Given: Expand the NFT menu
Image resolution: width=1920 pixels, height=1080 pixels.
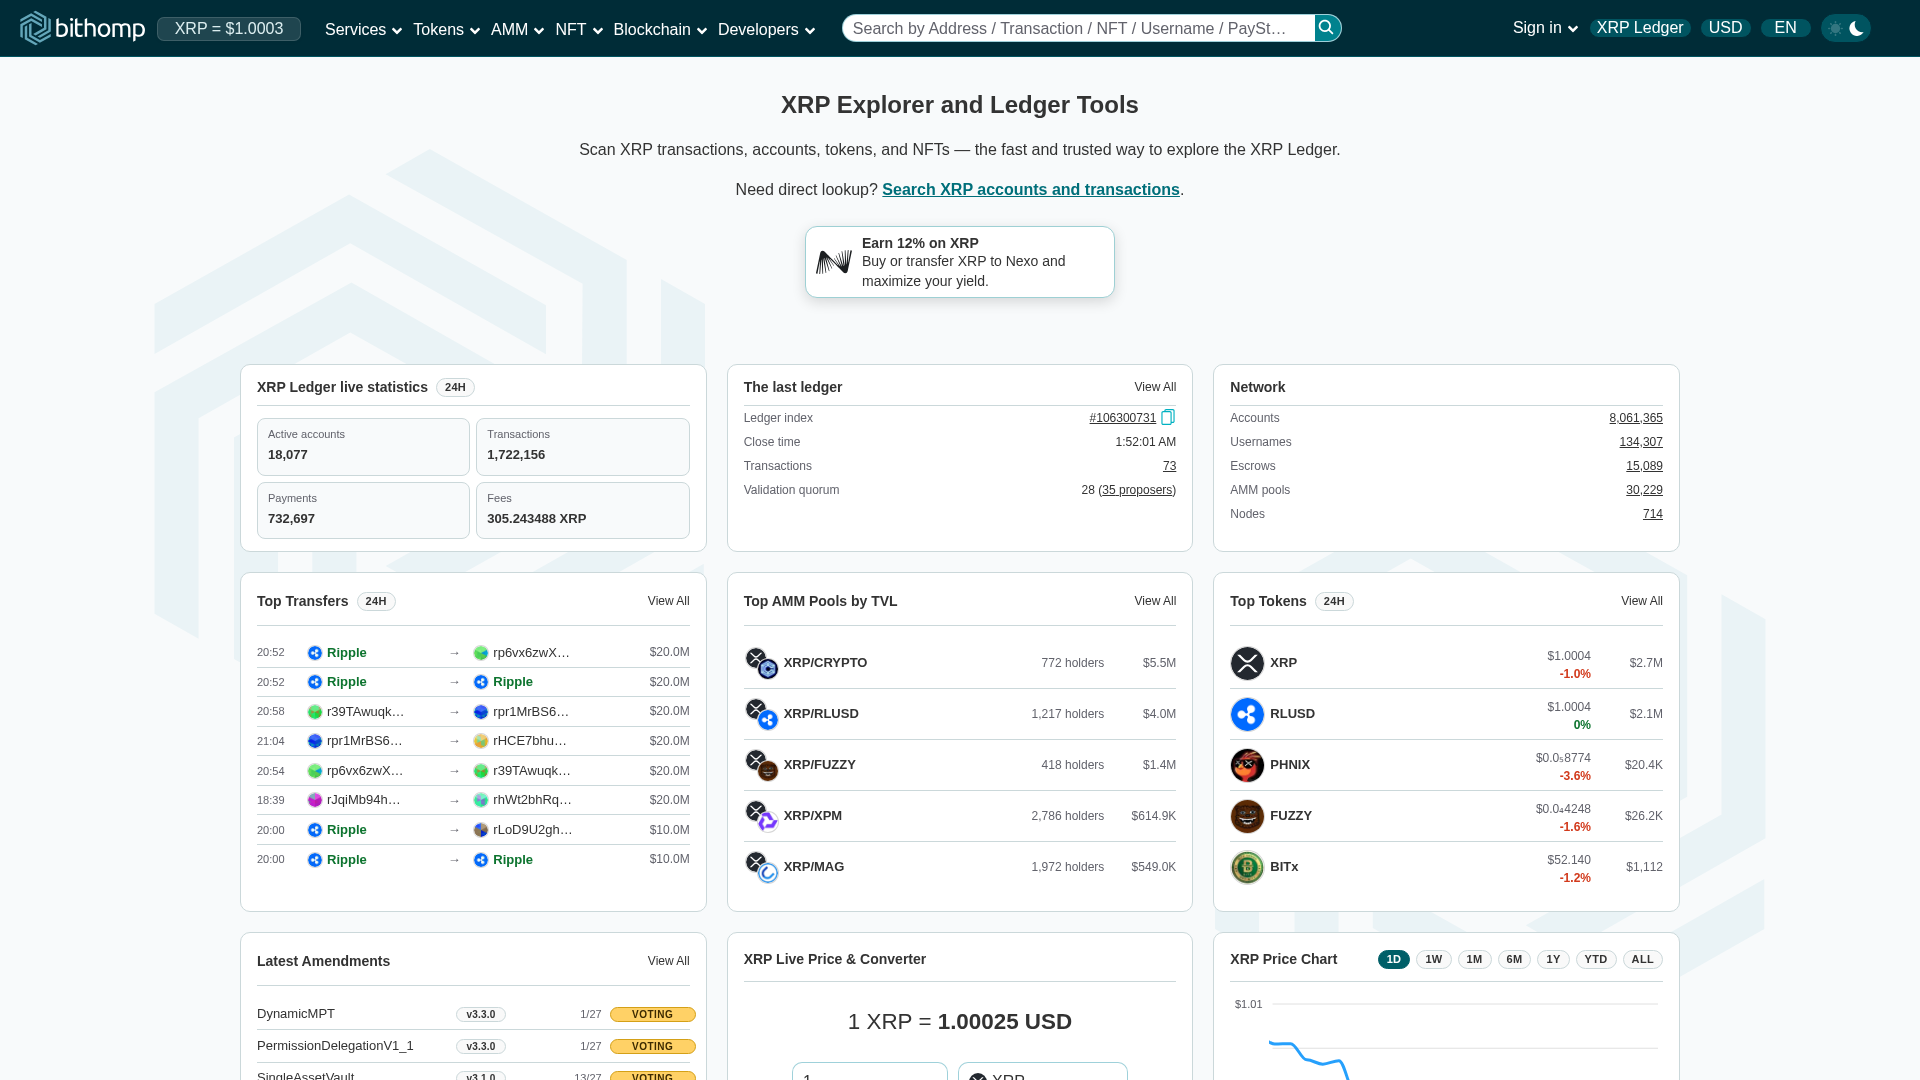Looking at the screenshot, I should [579, 30].
